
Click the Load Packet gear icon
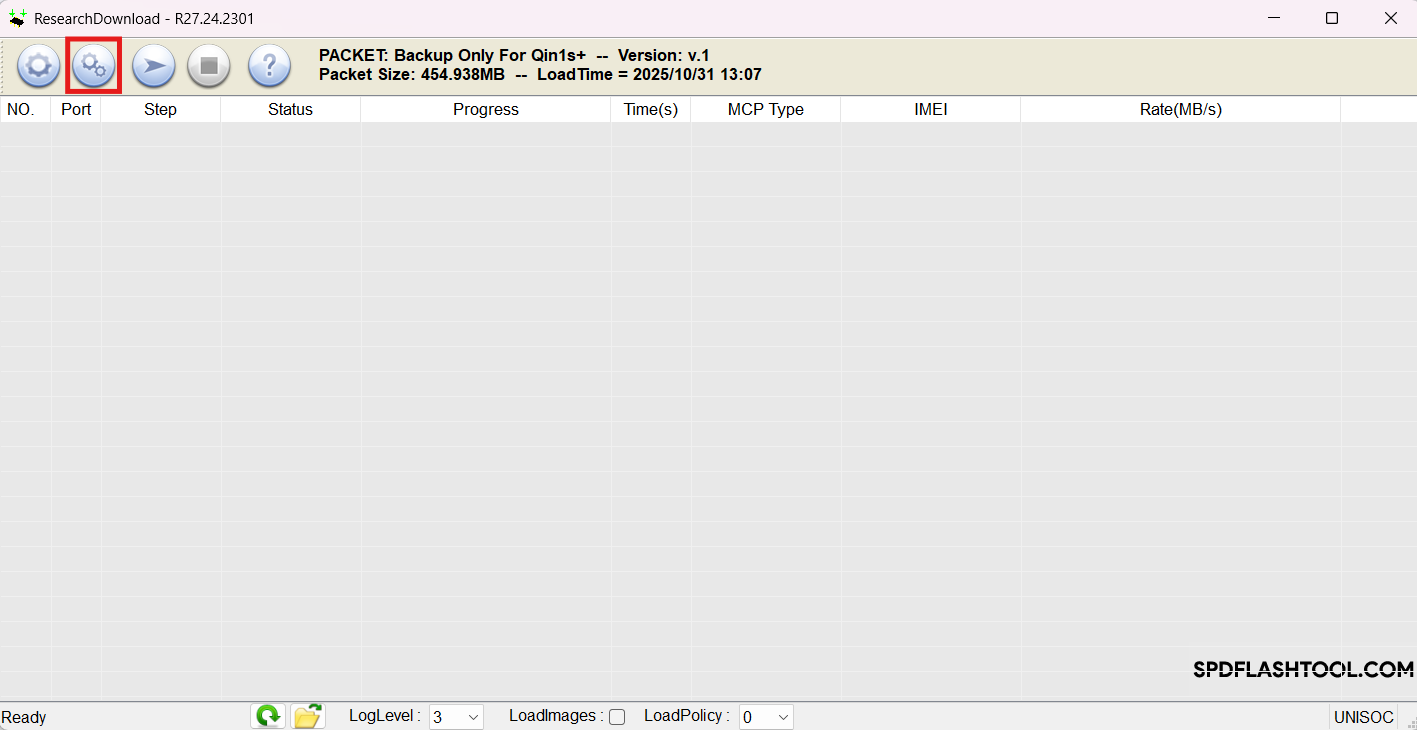38,66
